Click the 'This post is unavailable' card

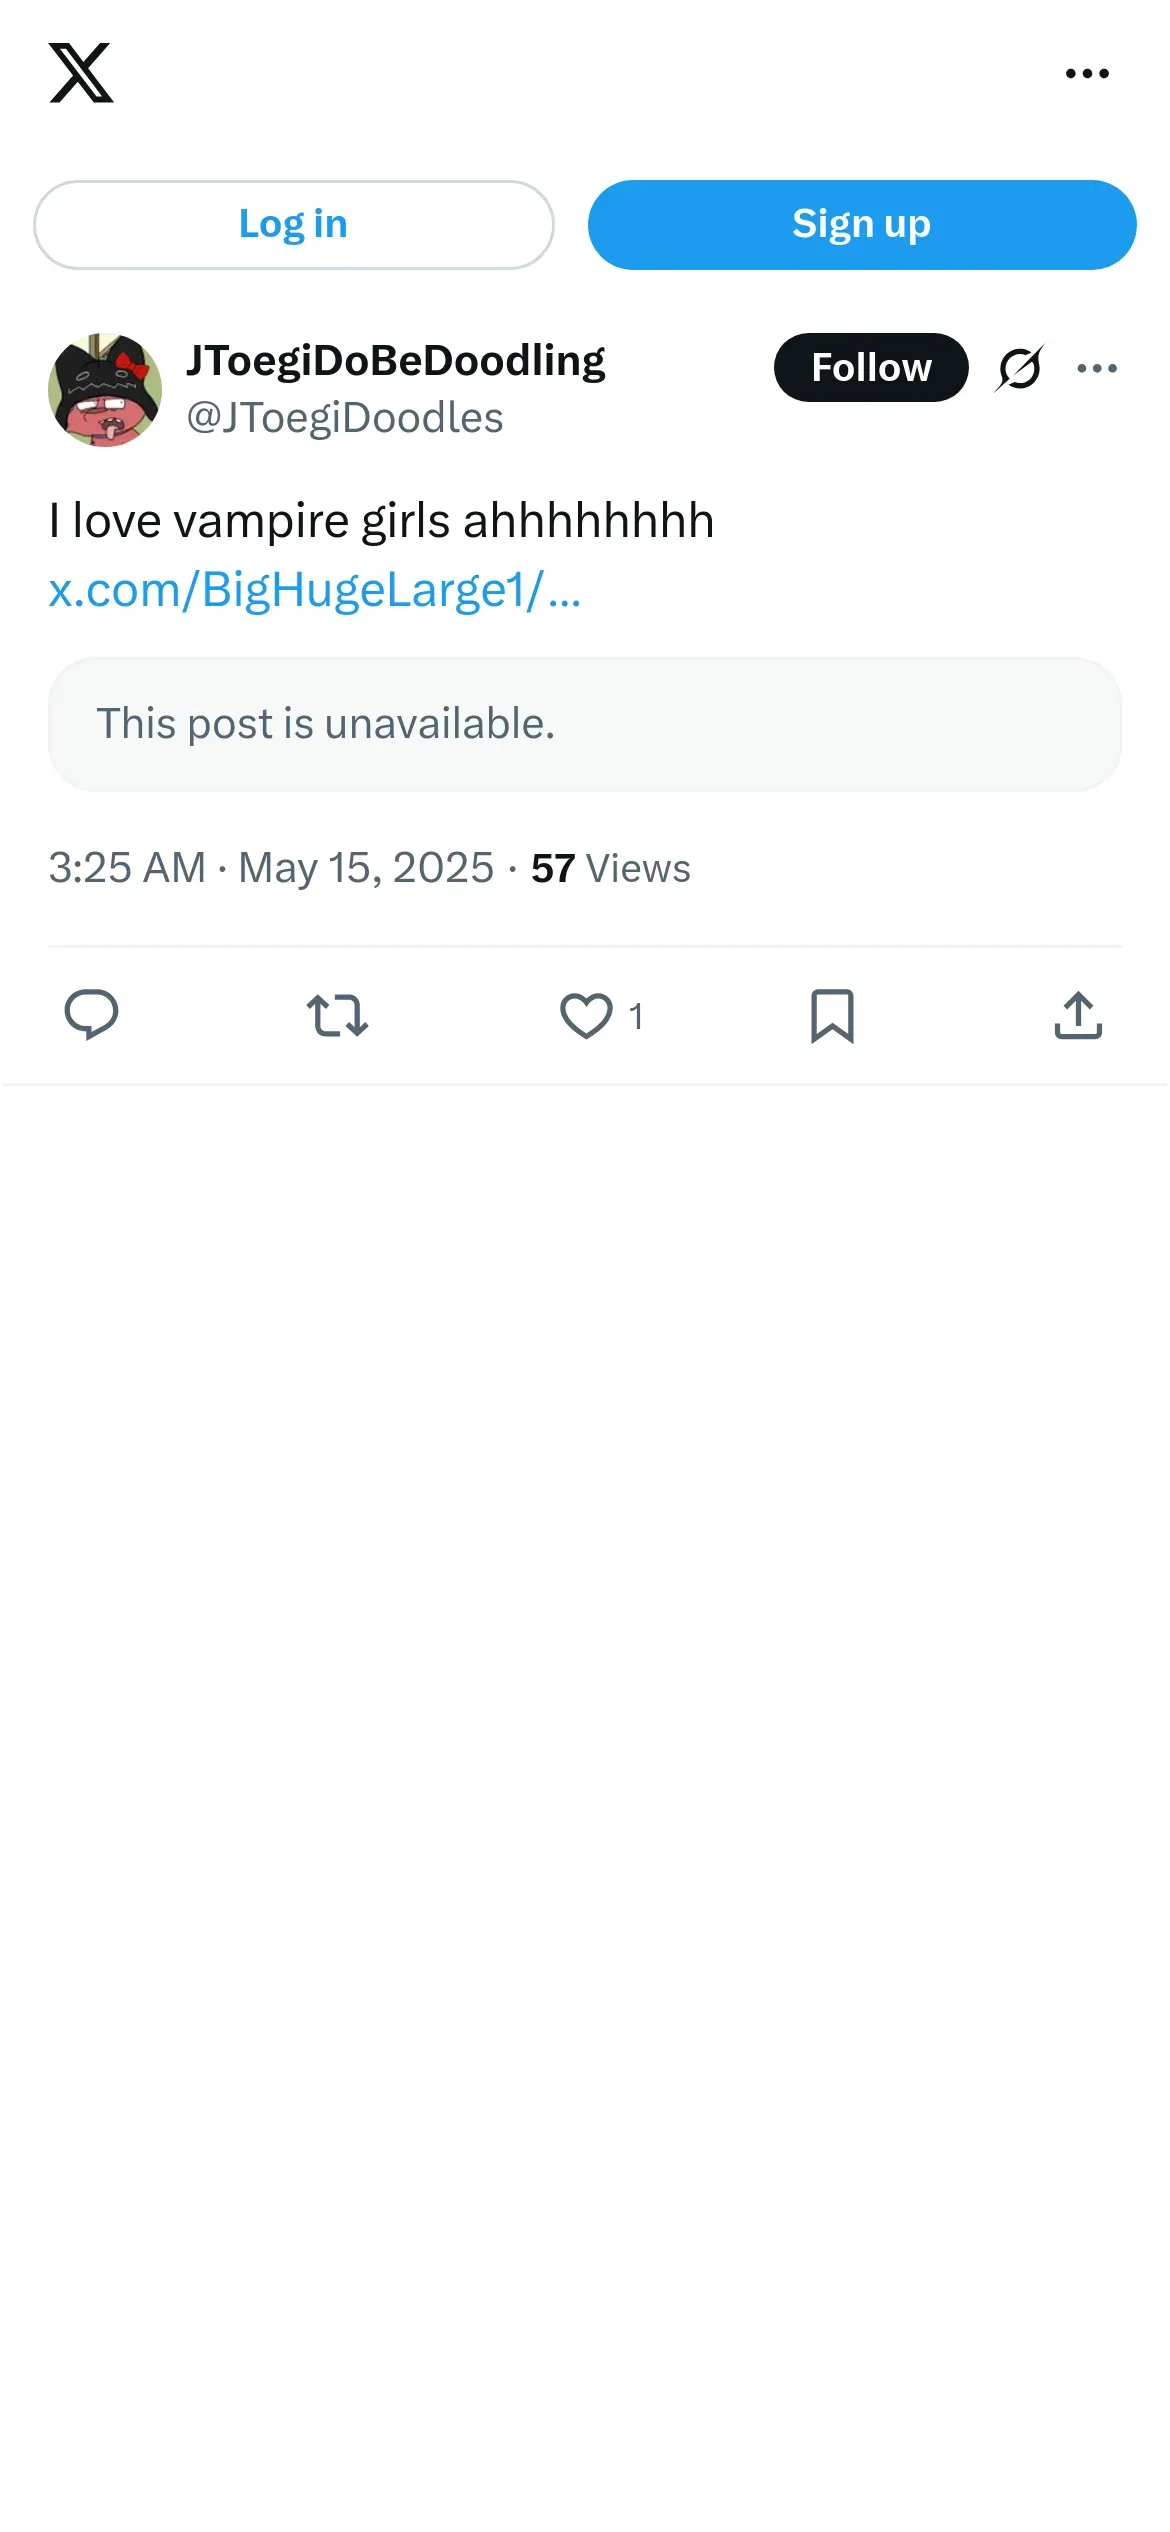pos(584,724)
